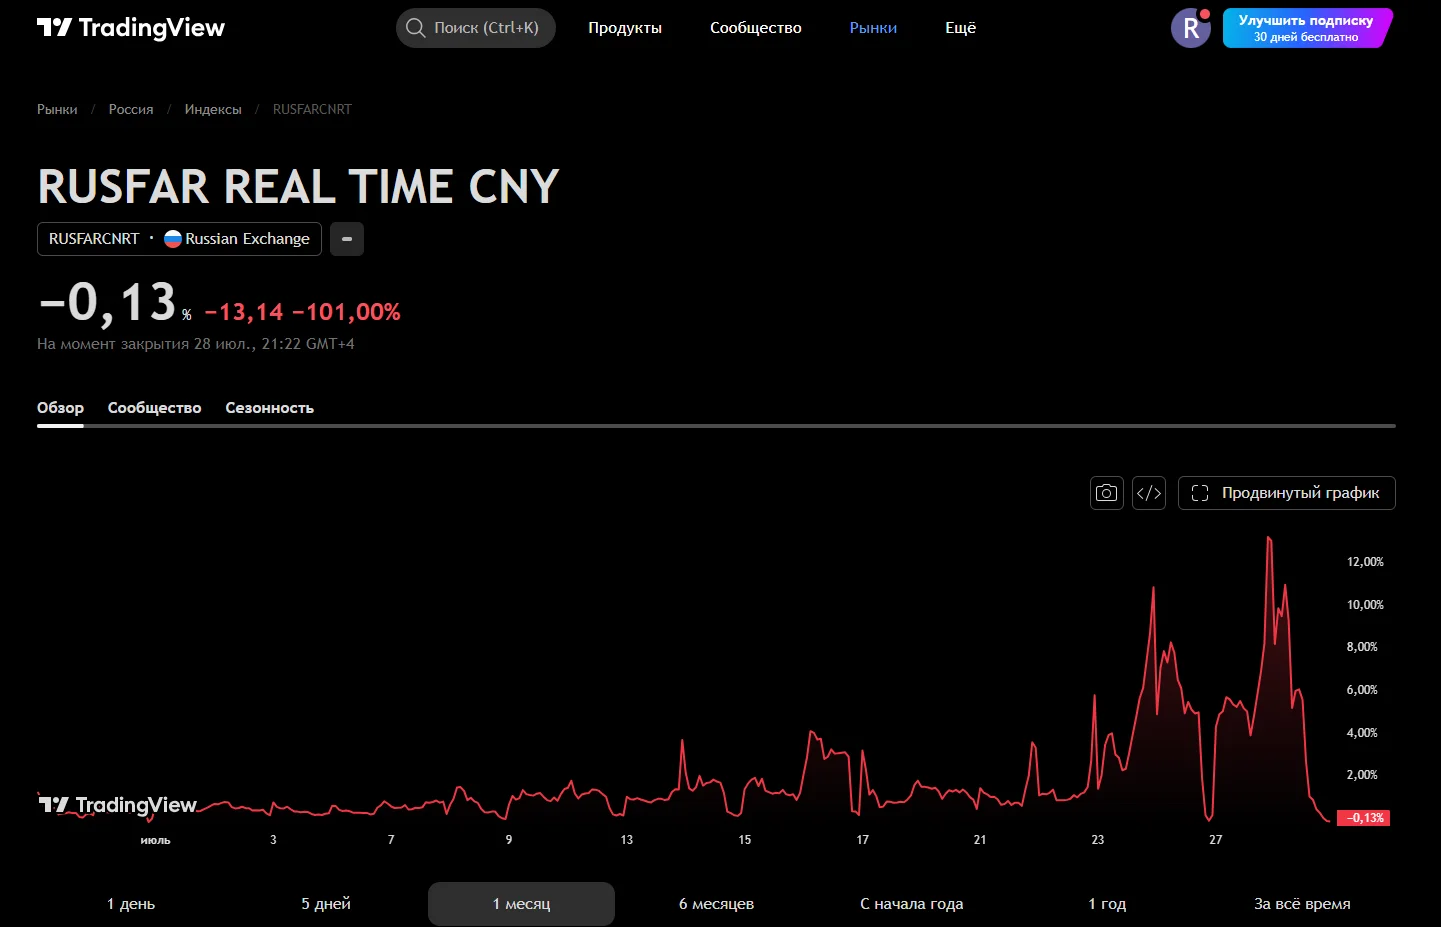Screen dimensions: 1441x927
Task: Click the minus button beside the symbol
Action: 347,239
